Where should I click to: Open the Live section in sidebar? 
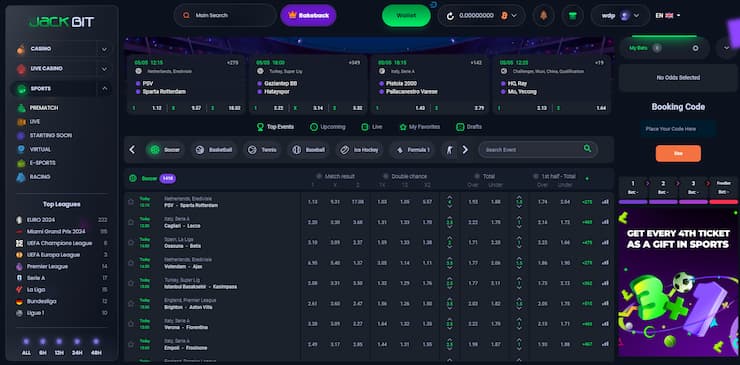[28, 121]
